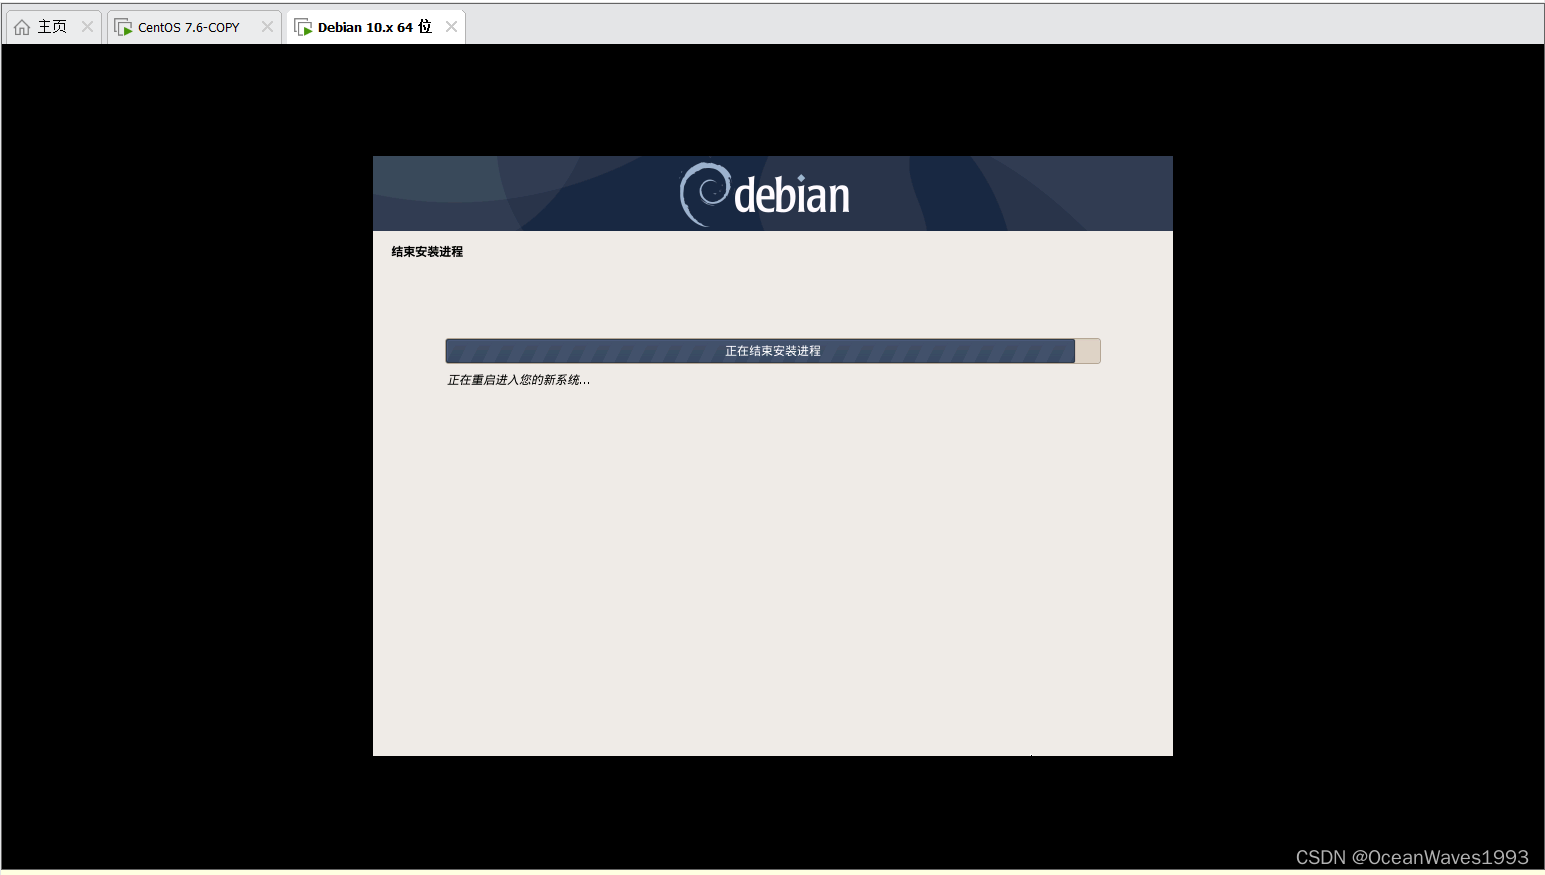1545x875 pixels.
Task: Switch to the 主页 home tab
Action: 52,27
